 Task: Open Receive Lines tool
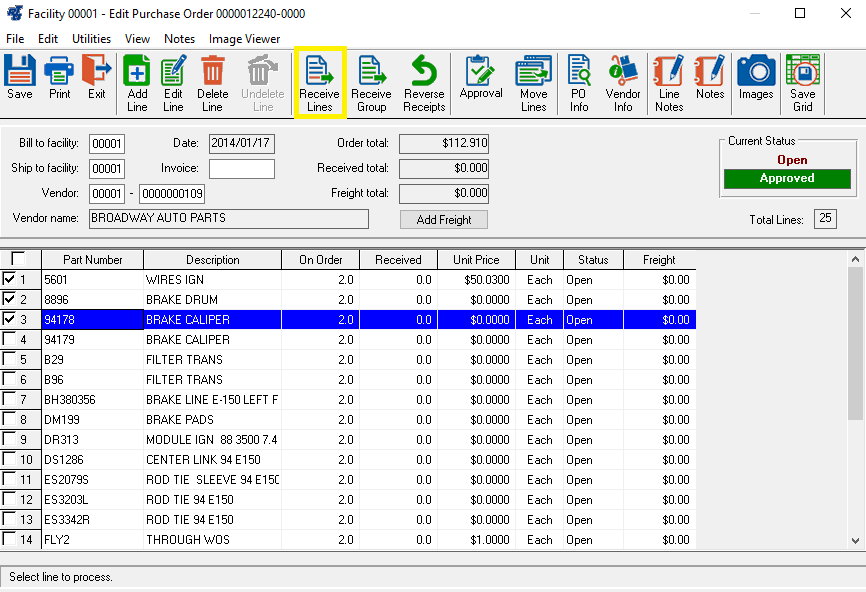click(x=320, y=82)
